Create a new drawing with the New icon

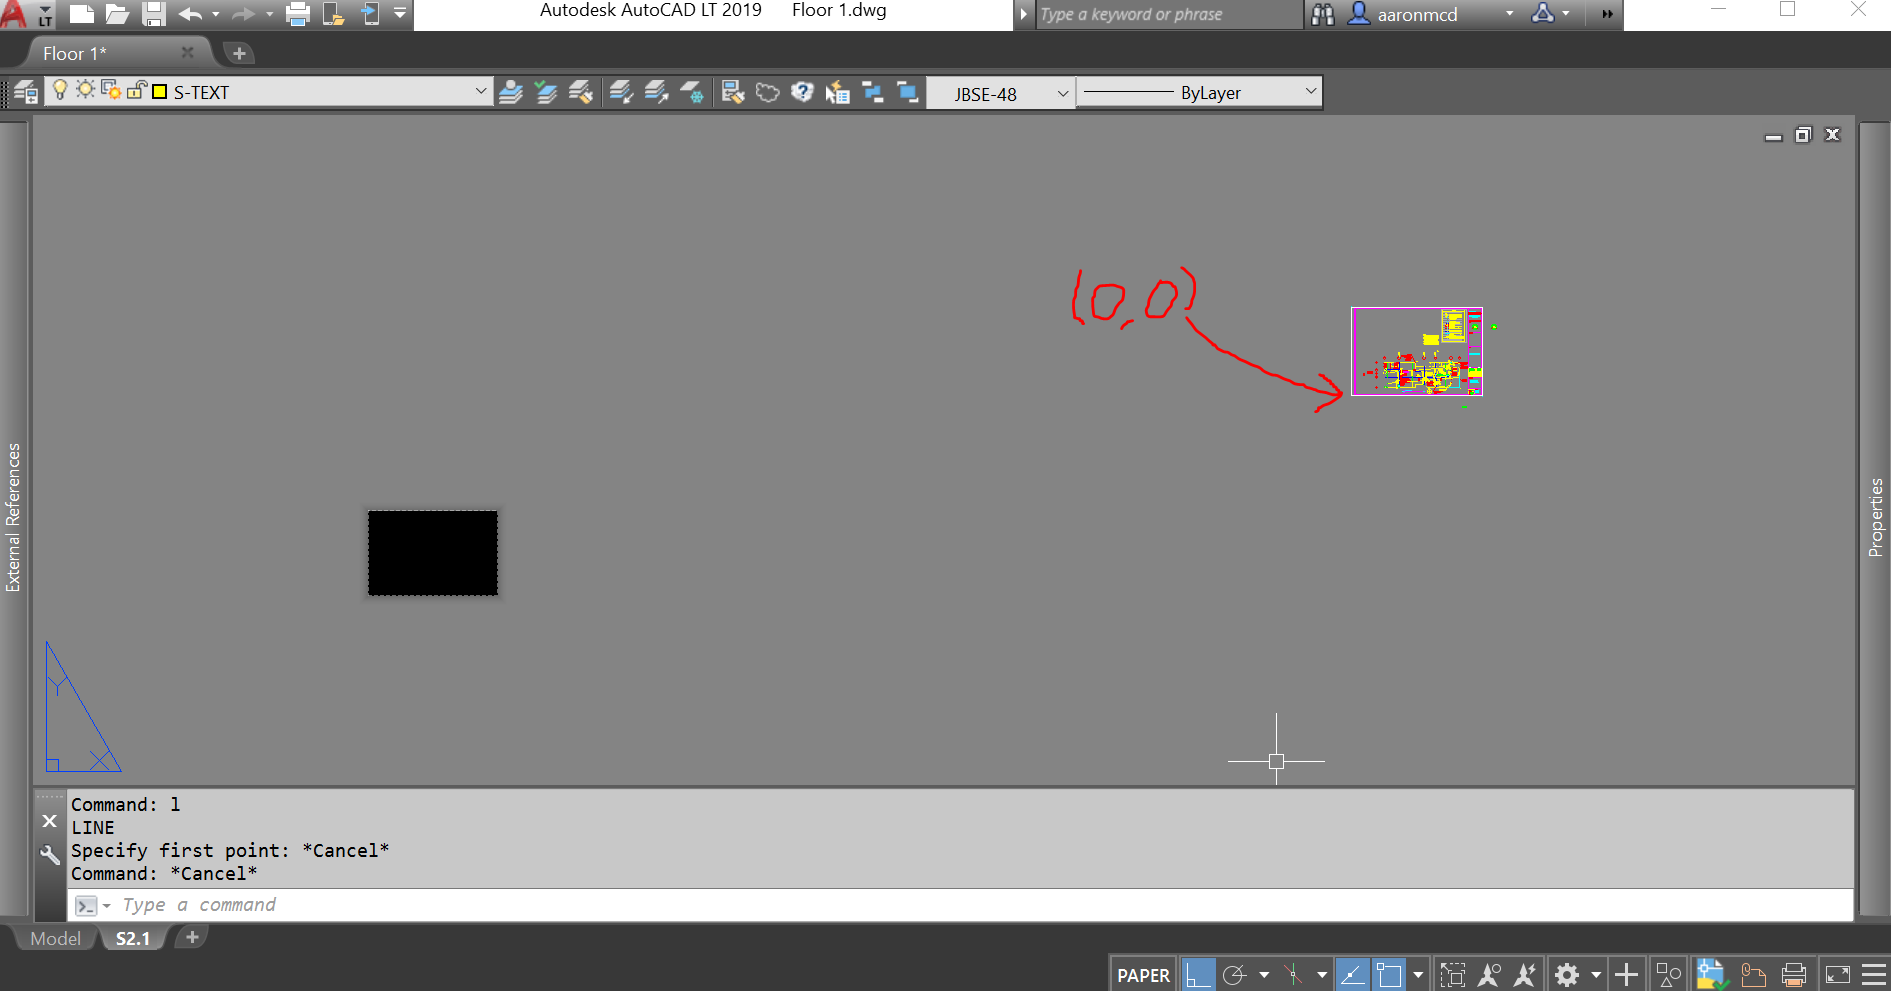point(81,14)
